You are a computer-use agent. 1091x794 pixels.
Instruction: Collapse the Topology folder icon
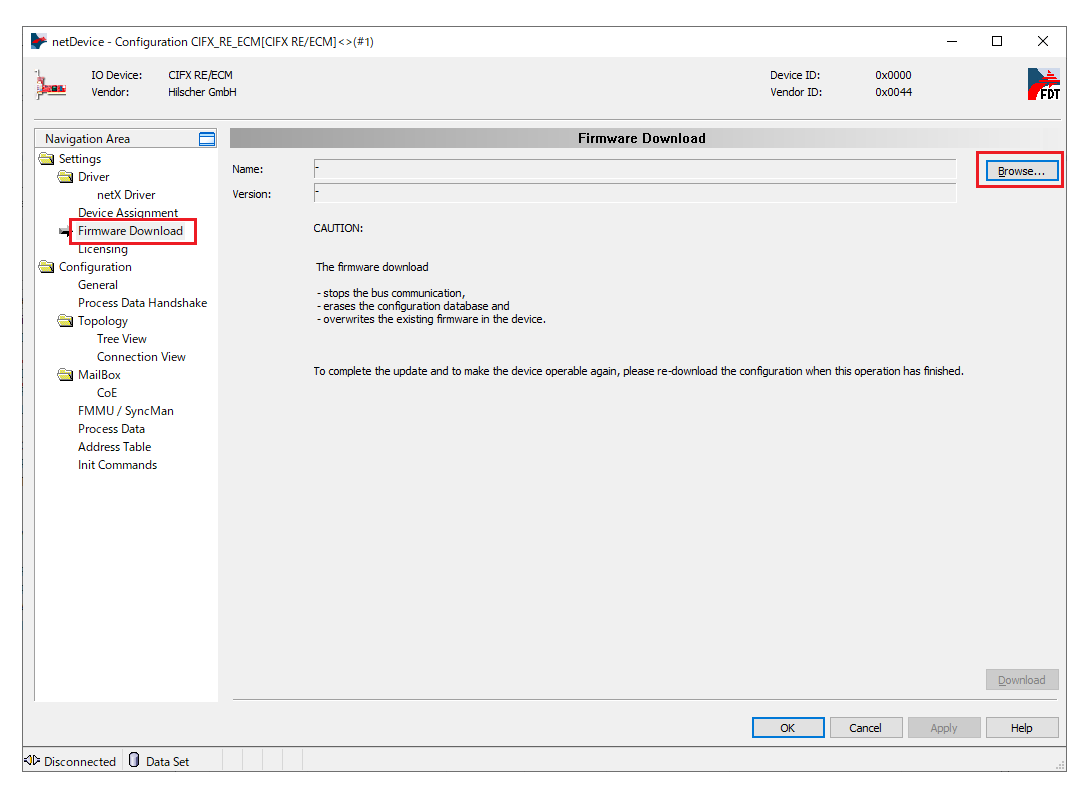pyautogui.click(x=66, y=321)
